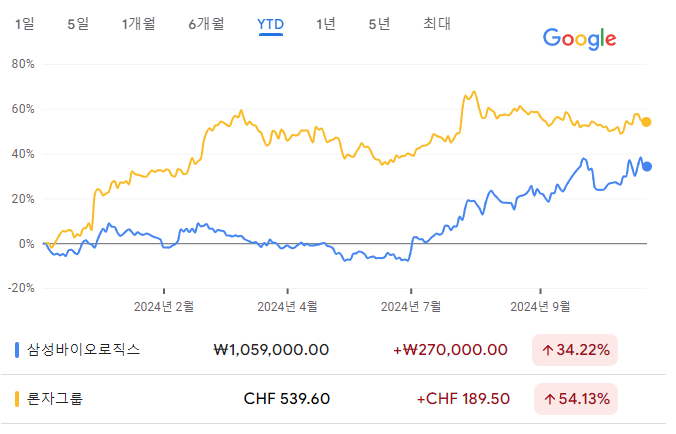The height and width of the screenshot is (434, 676).
Task: Open the 론자그룹 stock row
Action: 333,399
